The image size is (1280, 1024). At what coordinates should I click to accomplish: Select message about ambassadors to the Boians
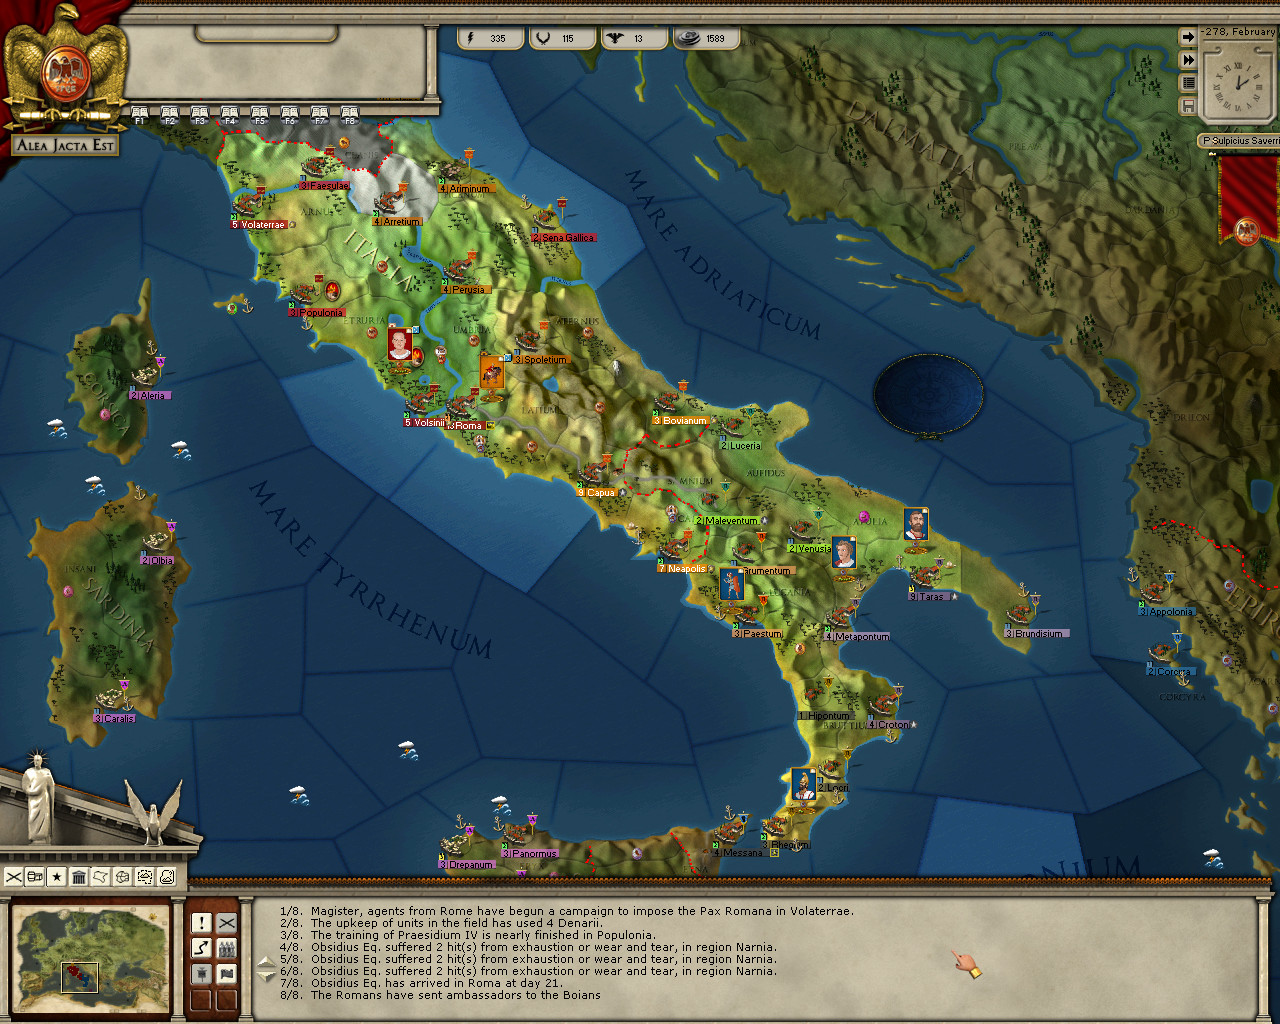click(455, 995)
